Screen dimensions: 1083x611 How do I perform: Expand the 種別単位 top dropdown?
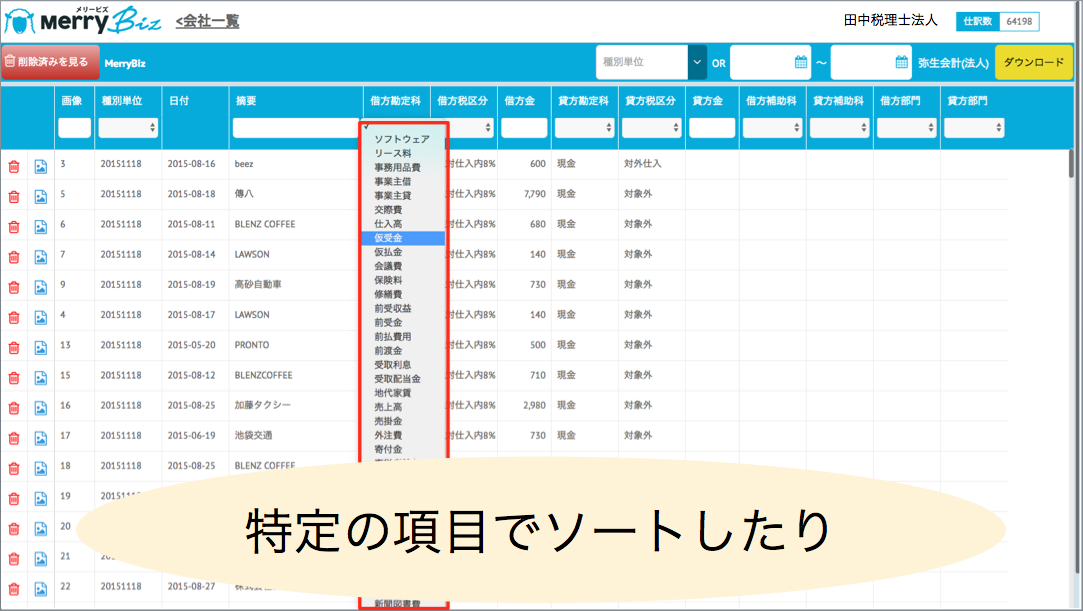pyautogui.click(x=697, y=62)
